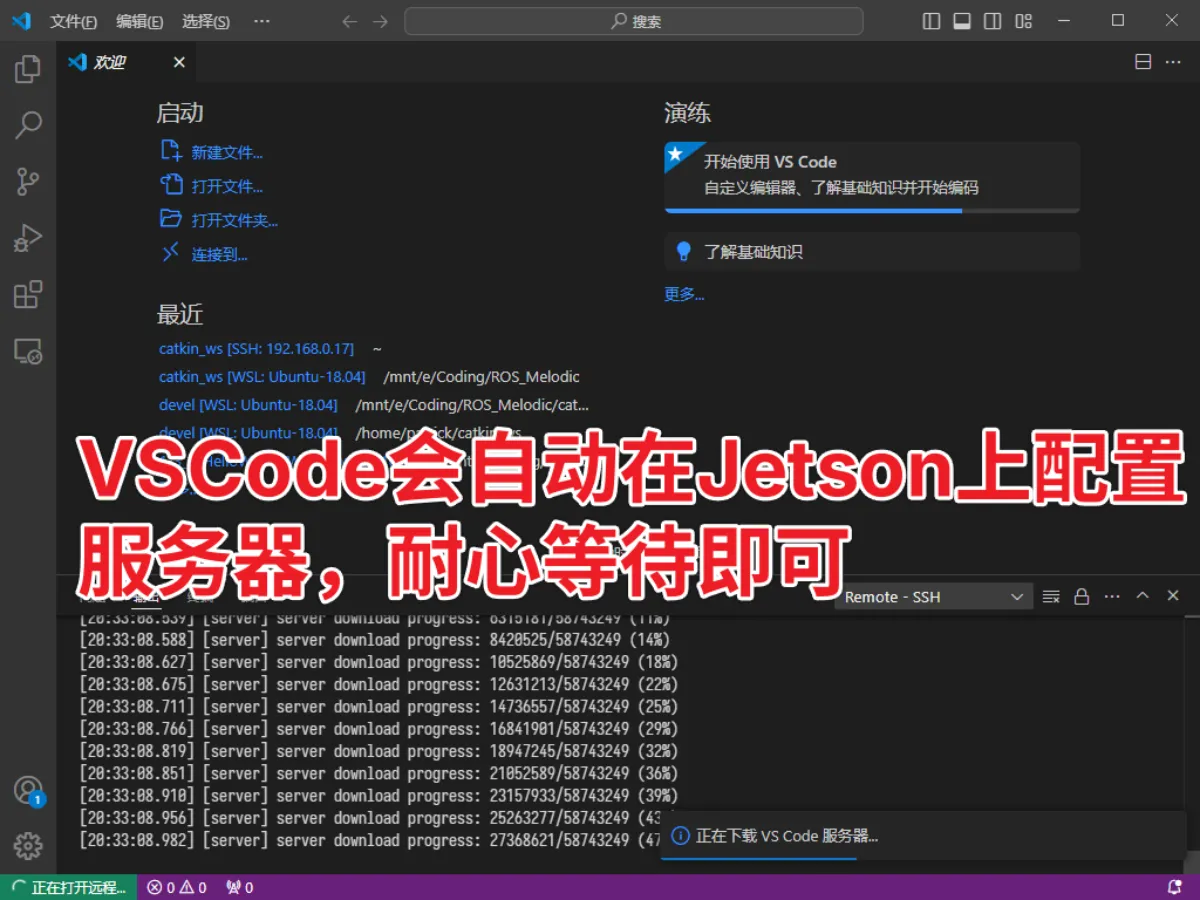The height and width of the screenshot is (900, 1200).
Task: Open the Accounts icon above the gear
Action: coord(27,790)
